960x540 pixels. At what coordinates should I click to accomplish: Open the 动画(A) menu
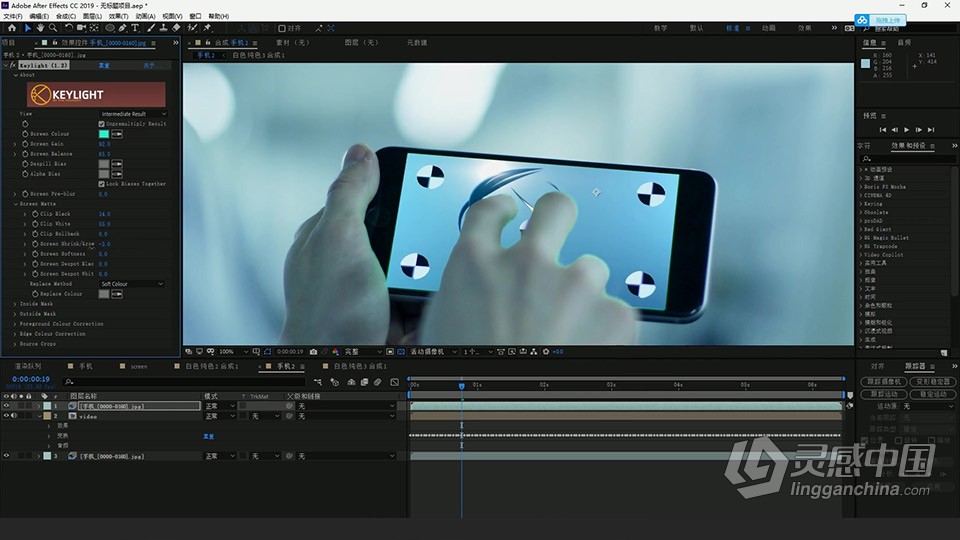pyautogui.click(x=145, y=17)
